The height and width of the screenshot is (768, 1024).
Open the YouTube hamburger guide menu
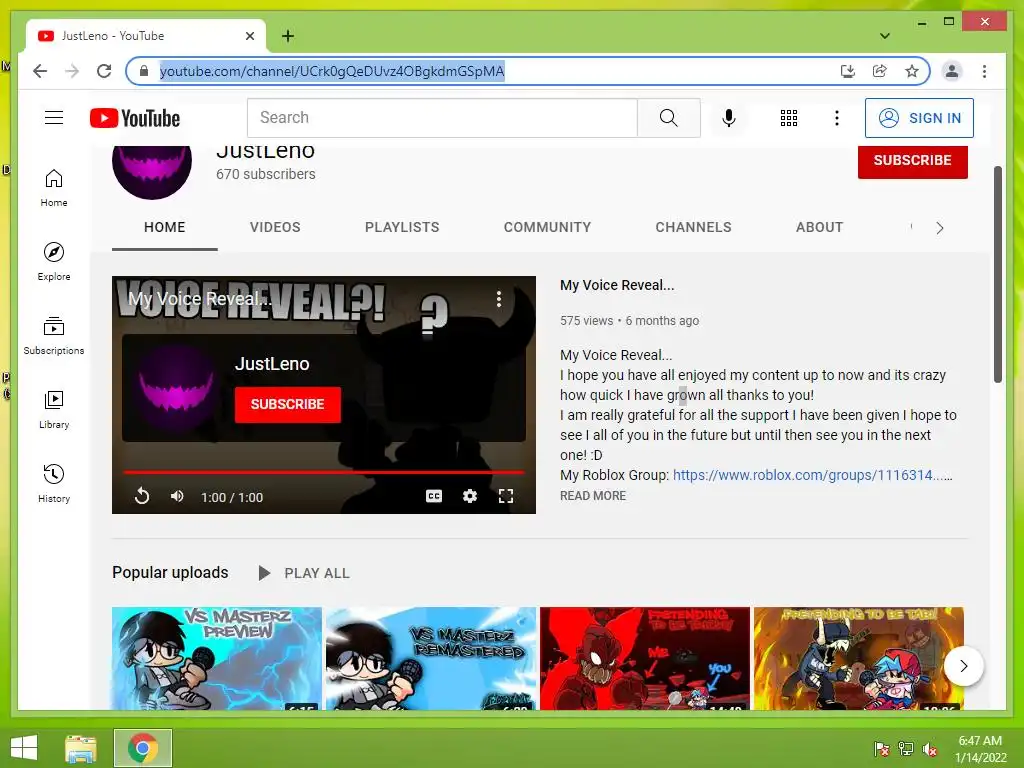tap(54, 118)
